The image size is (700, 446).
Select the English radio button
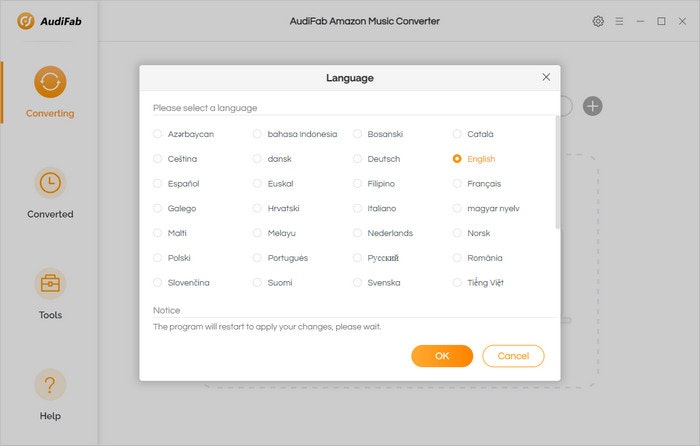(x=457, y=158)
